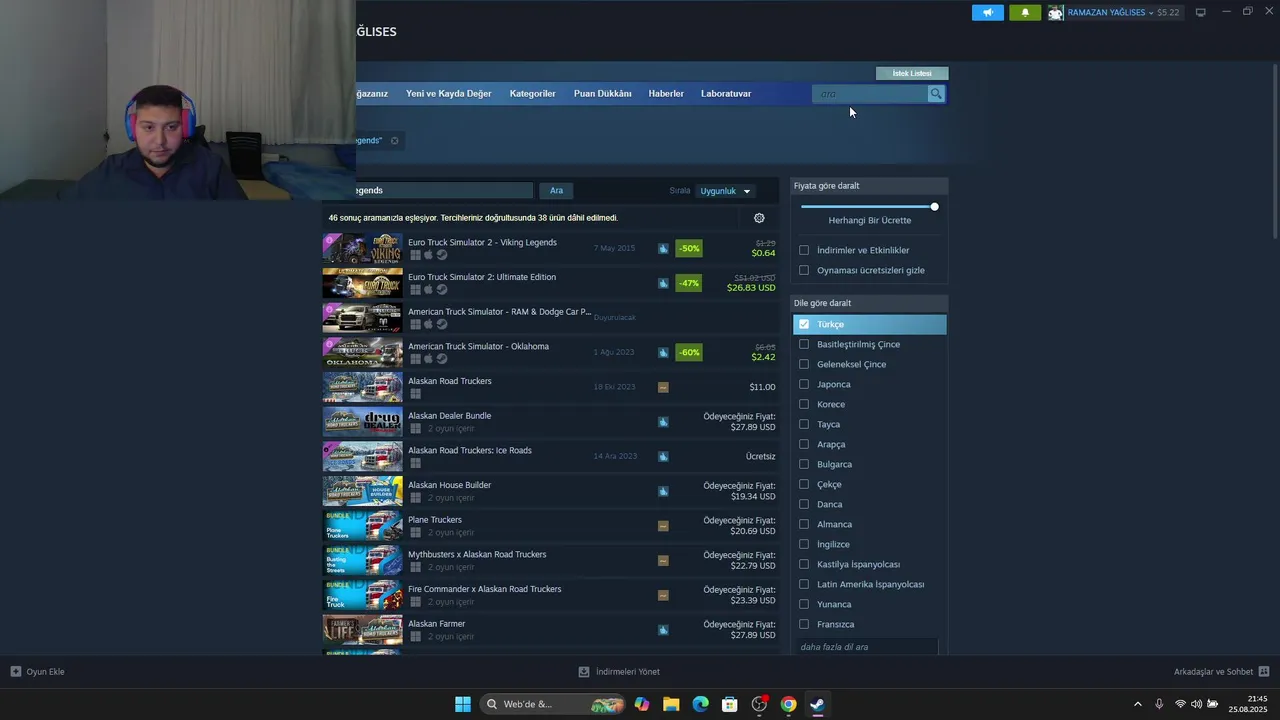
Task: Click the Big Picture mode monitor icon
Action: [1201, 12]
